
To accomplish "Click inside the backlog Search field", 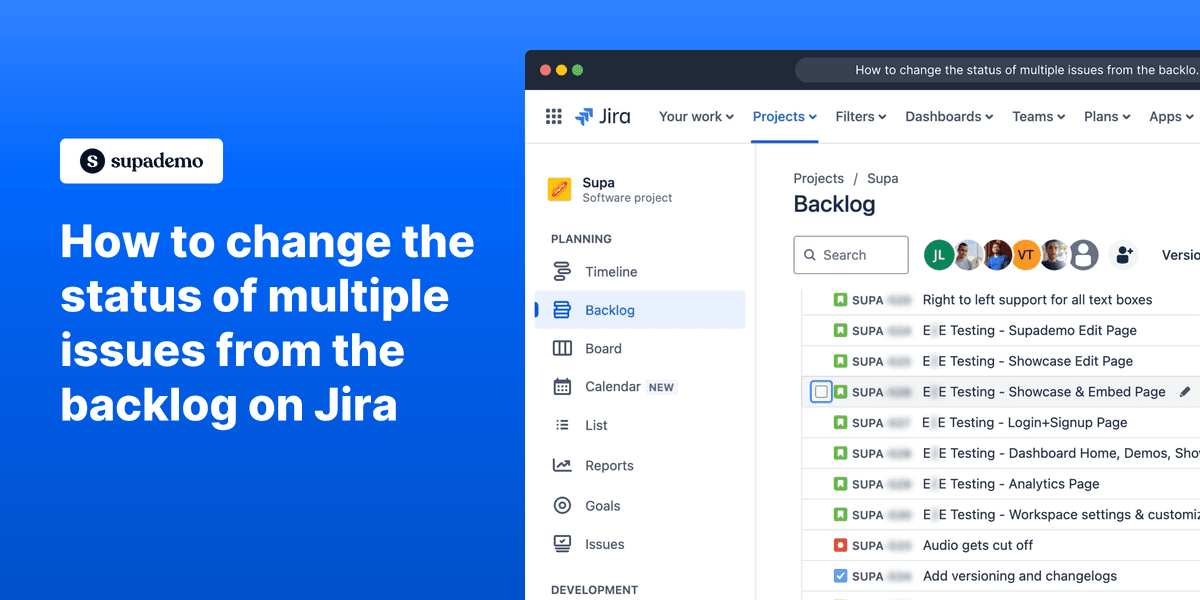I will (x=851, y=255).
